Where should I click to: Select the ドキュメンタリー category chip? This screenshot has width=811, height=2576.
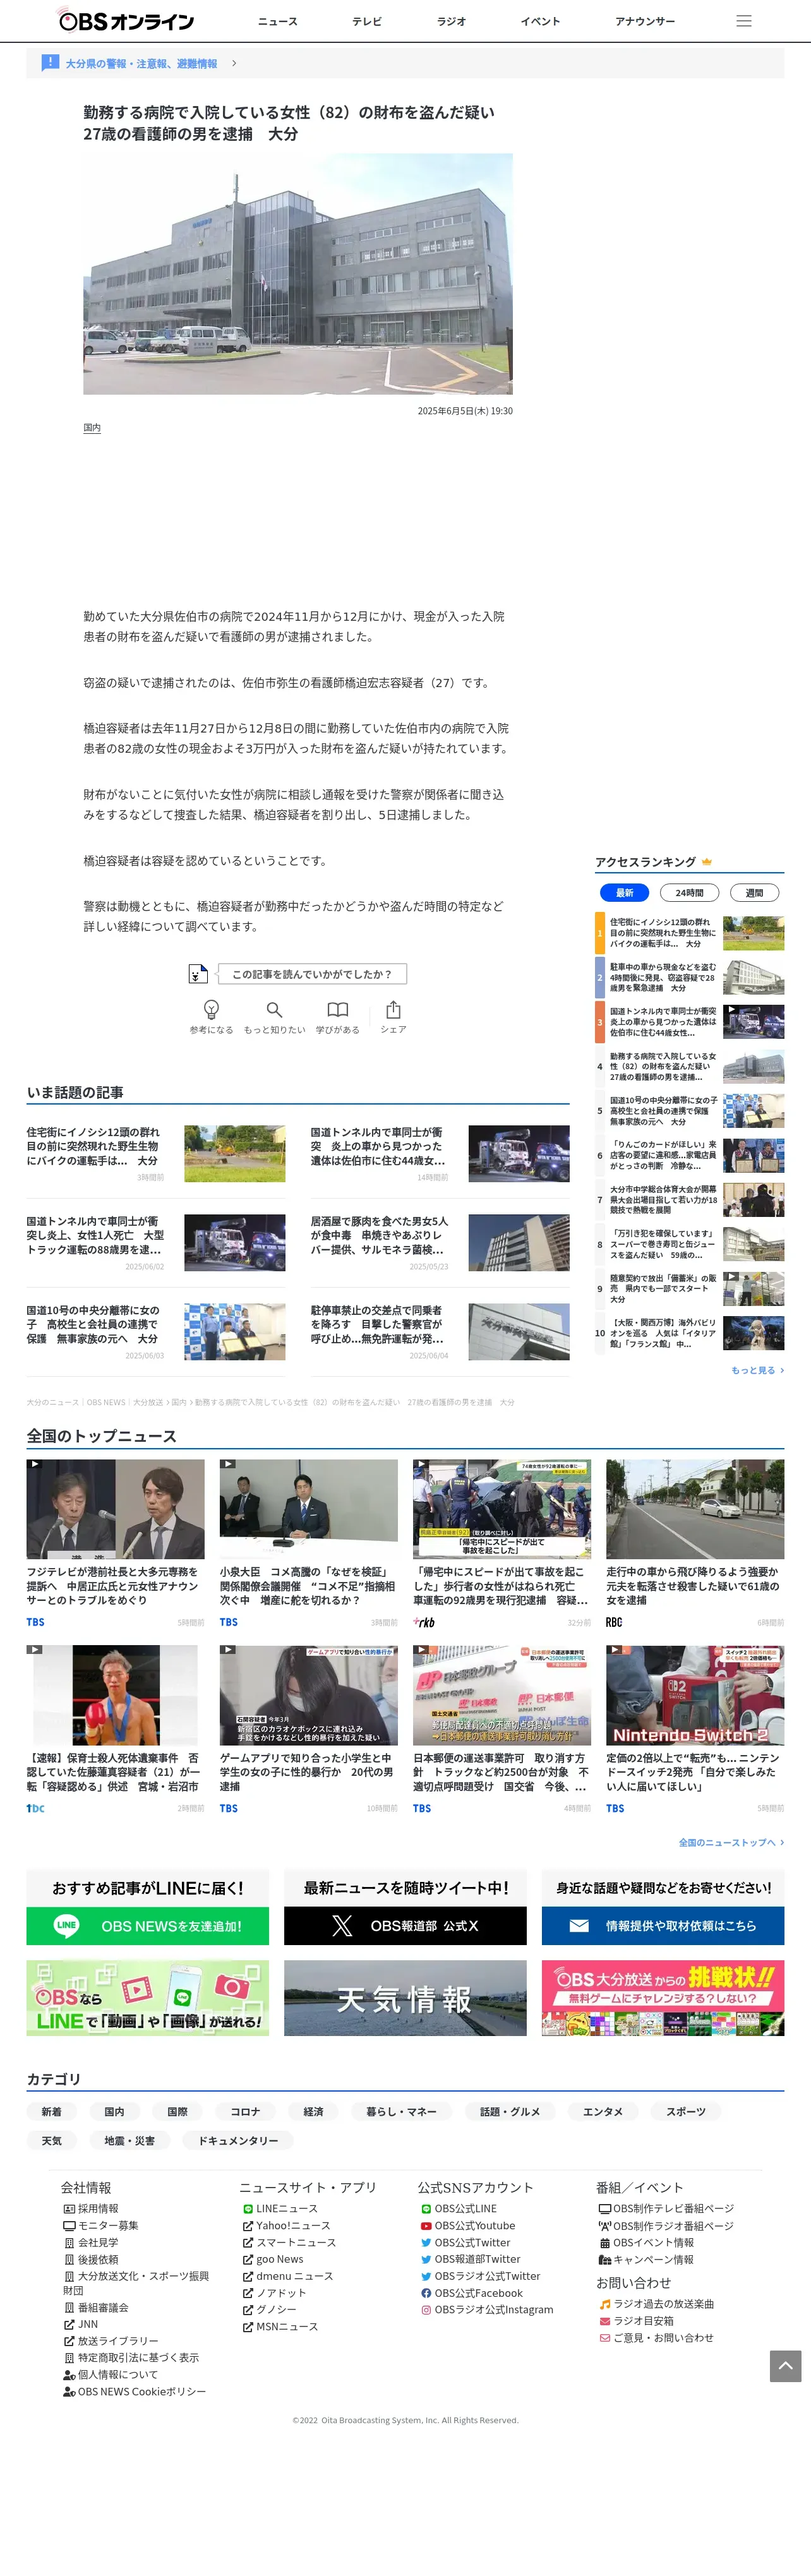[x=238, y=2140]
